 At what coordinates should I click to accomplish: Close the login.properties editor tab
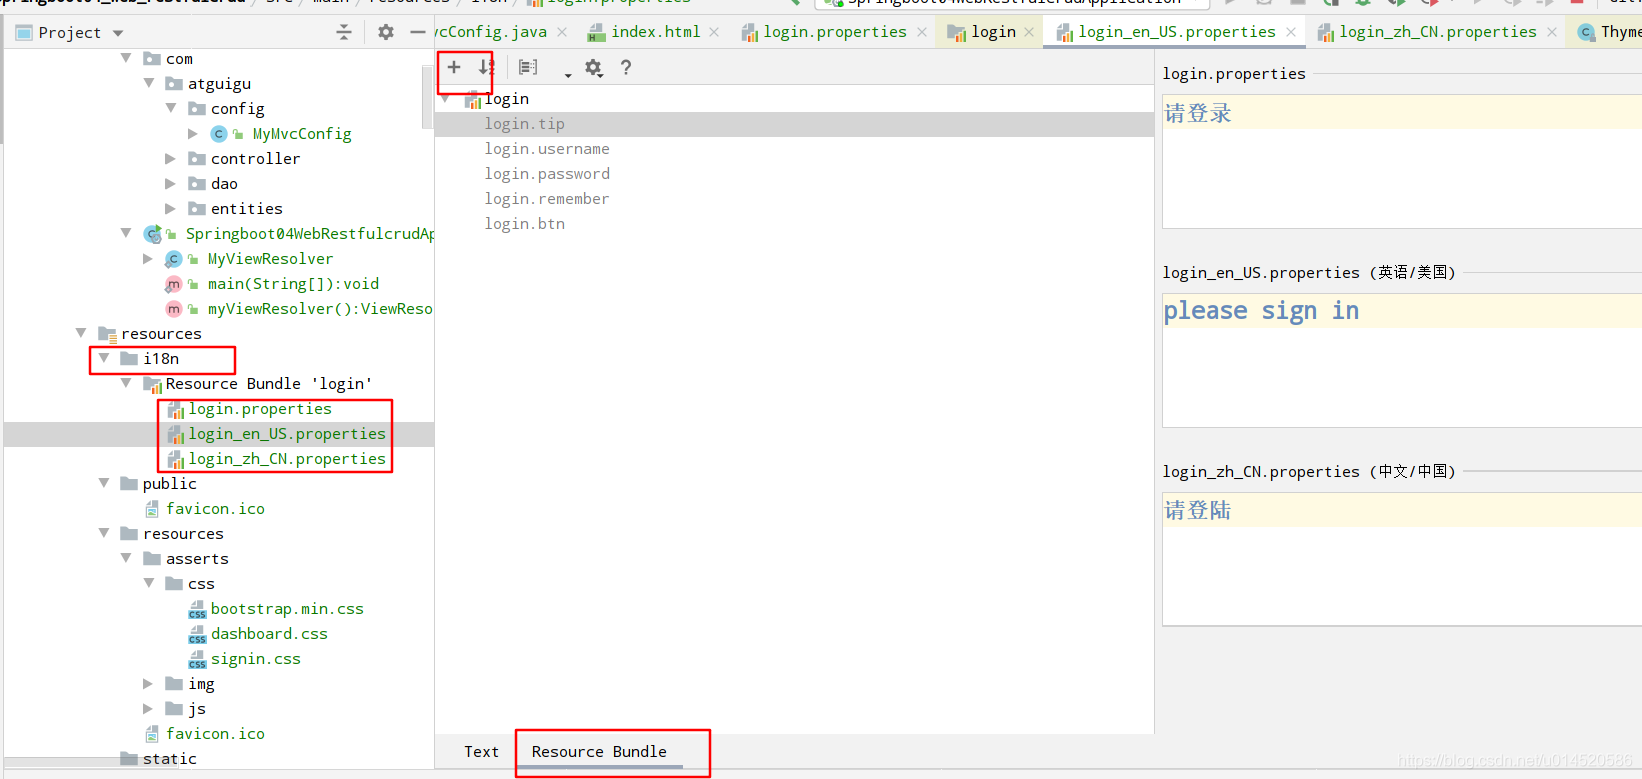[x=922, y=32]
